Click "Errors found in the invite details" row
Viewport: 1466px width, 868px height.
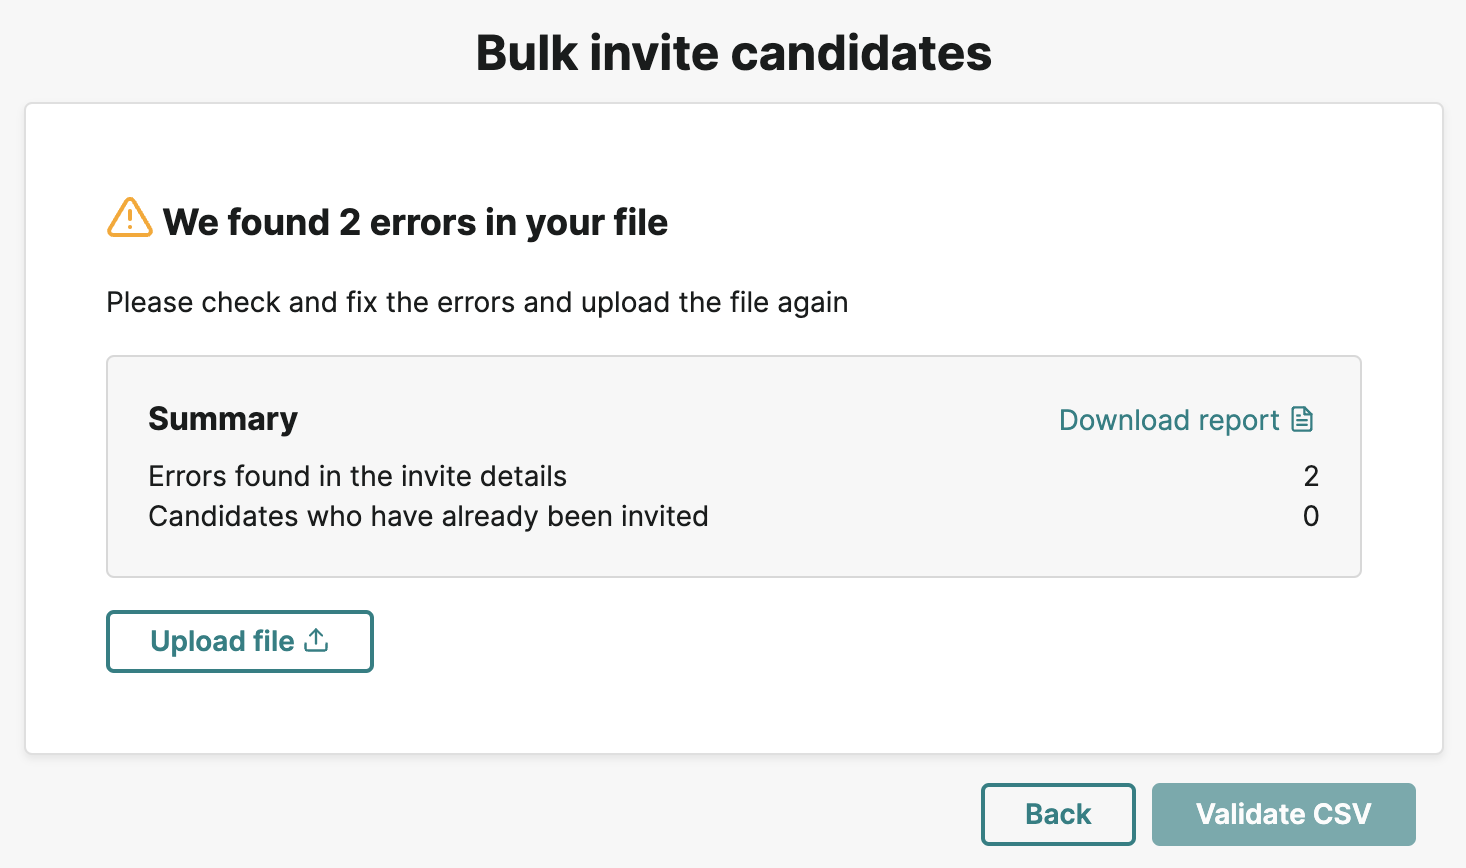[x=733, y=476]
